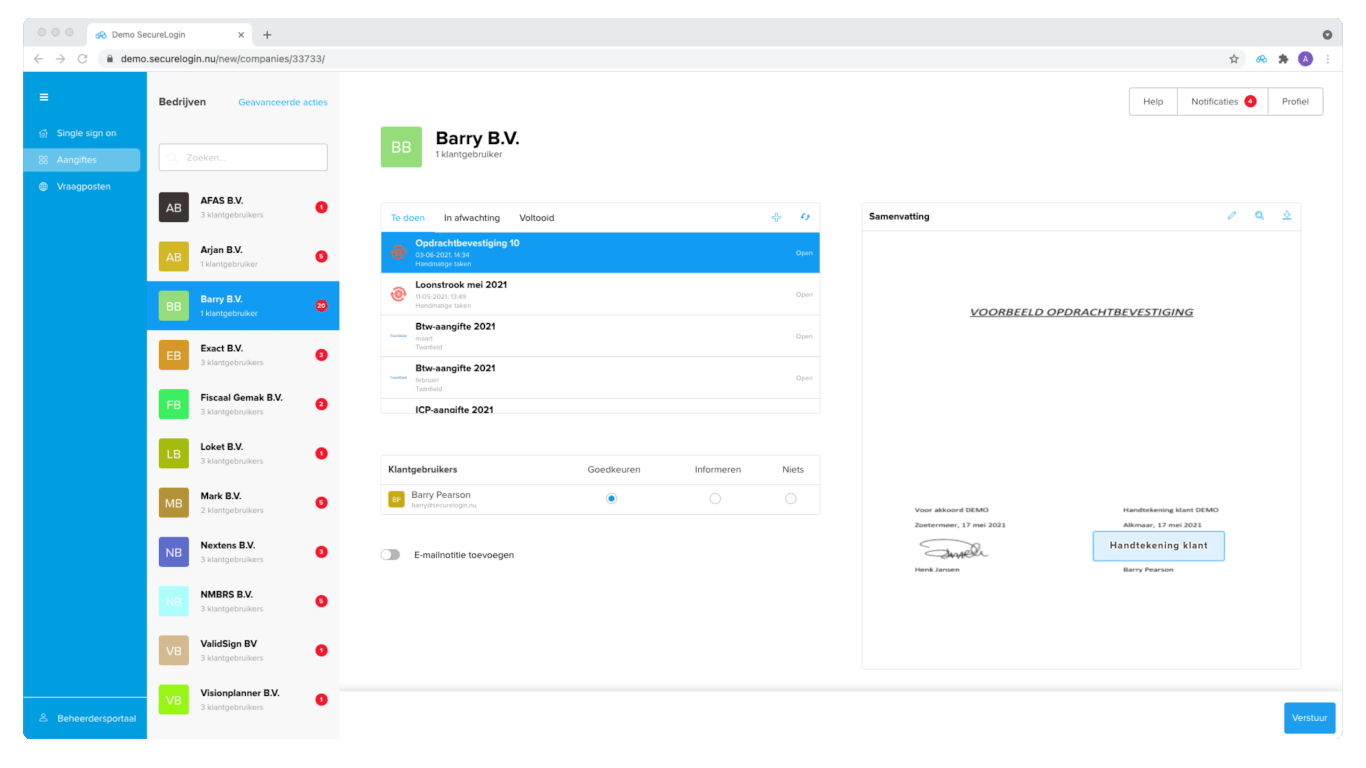Click the Zoeken search field
The height and width of the screenshot is (768, 1366).
coord(243,157)
